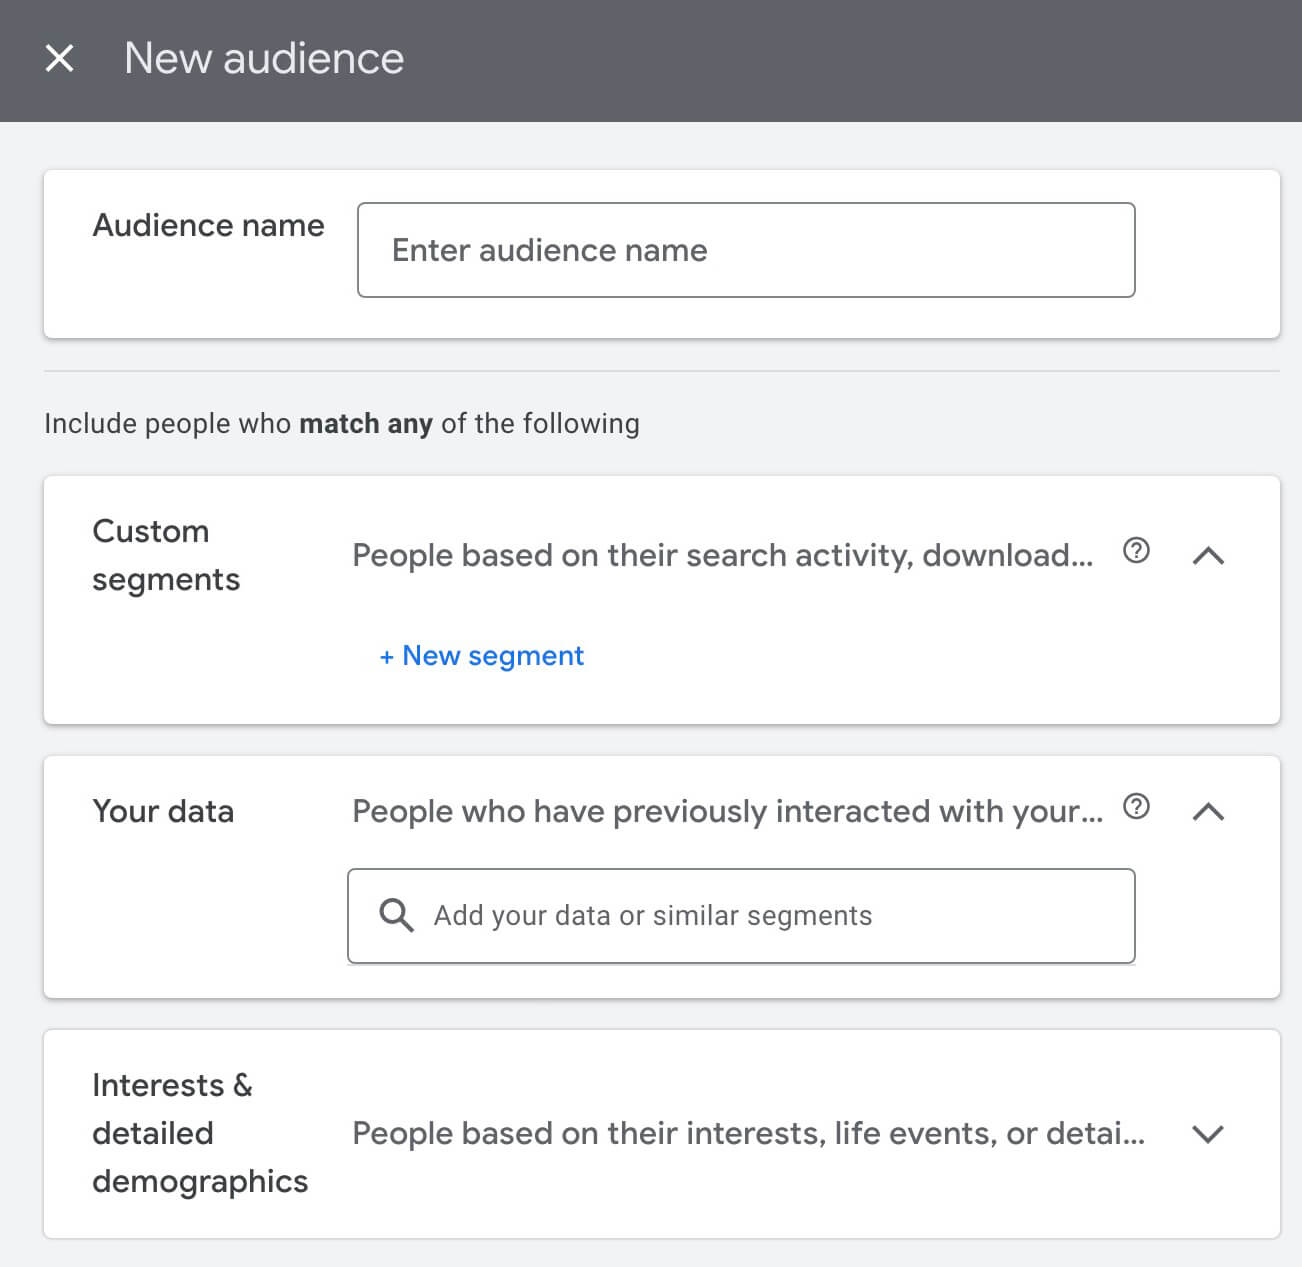1302x1267 pixels.
Task: Create a new custom segment
Action: 481,655
